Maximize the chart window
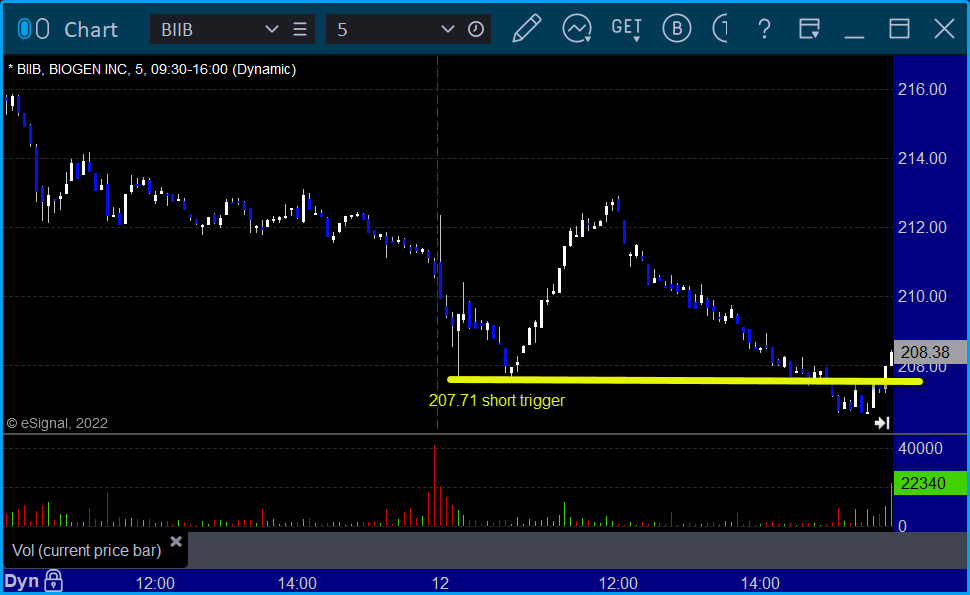Viewport: 970px width, 595px height. (x=899, y=29)
